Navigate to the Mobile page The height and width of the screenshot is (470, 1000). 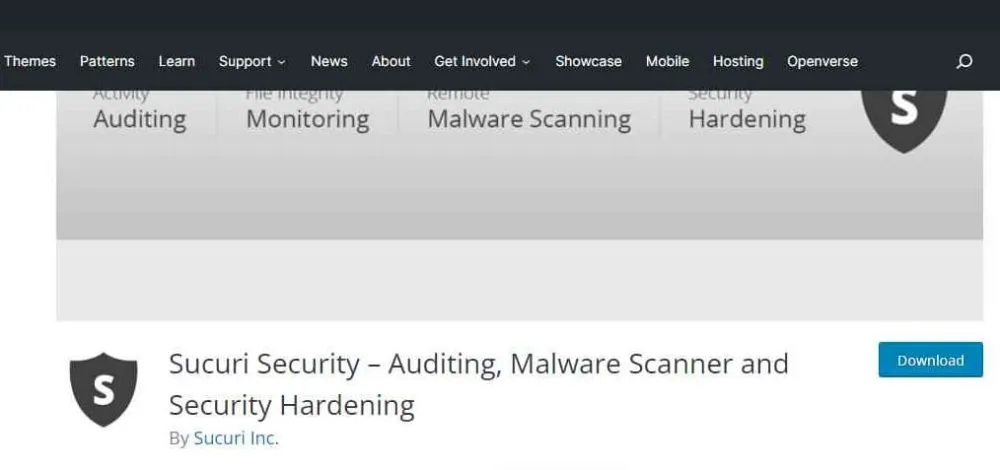pos(667,61)
